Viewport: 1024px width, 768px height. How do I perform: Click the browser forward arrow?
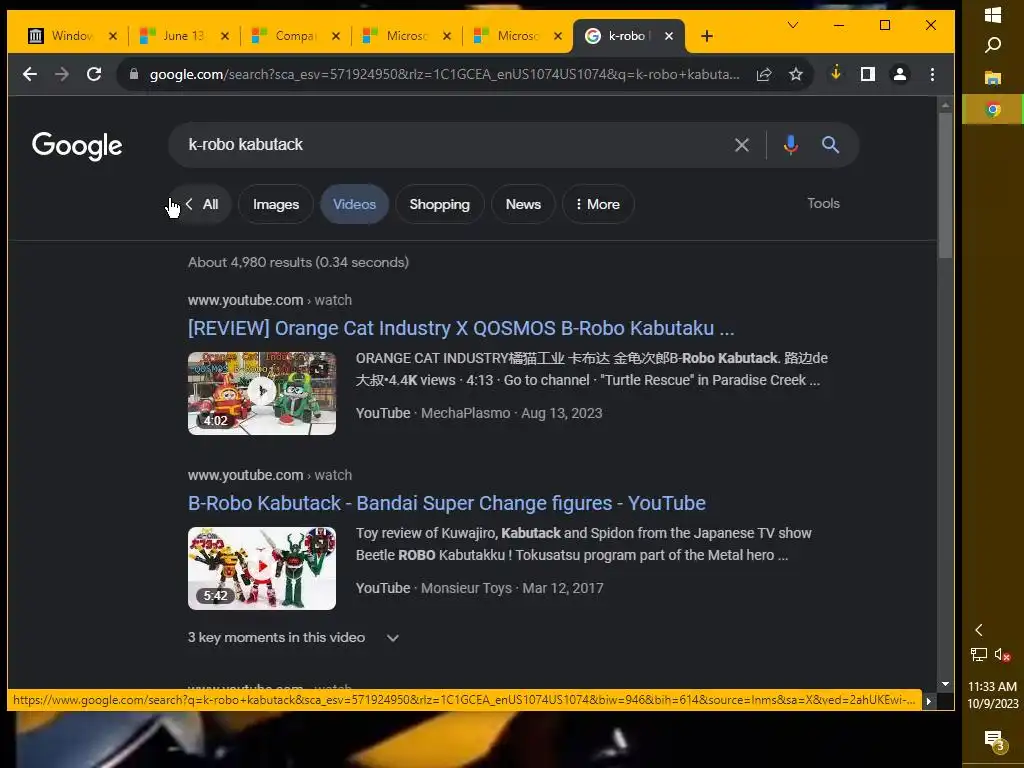(x=62, y=74)
